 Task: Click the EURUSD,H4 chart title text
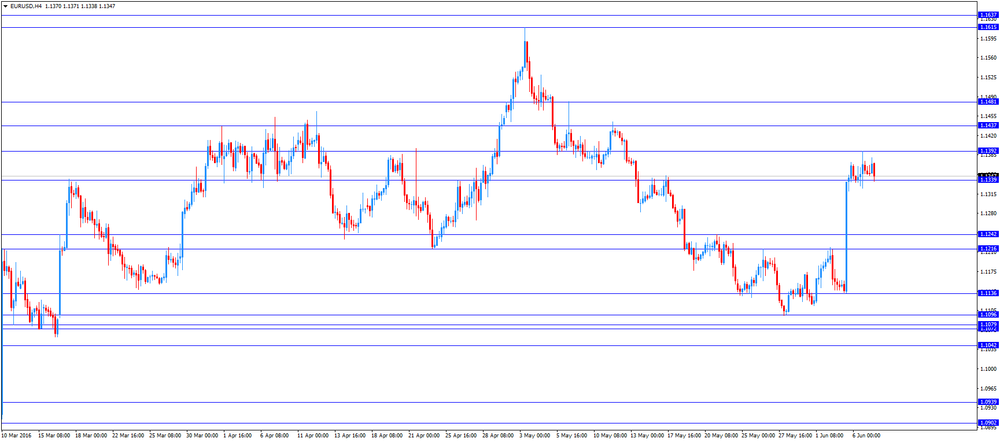[26, 5]
